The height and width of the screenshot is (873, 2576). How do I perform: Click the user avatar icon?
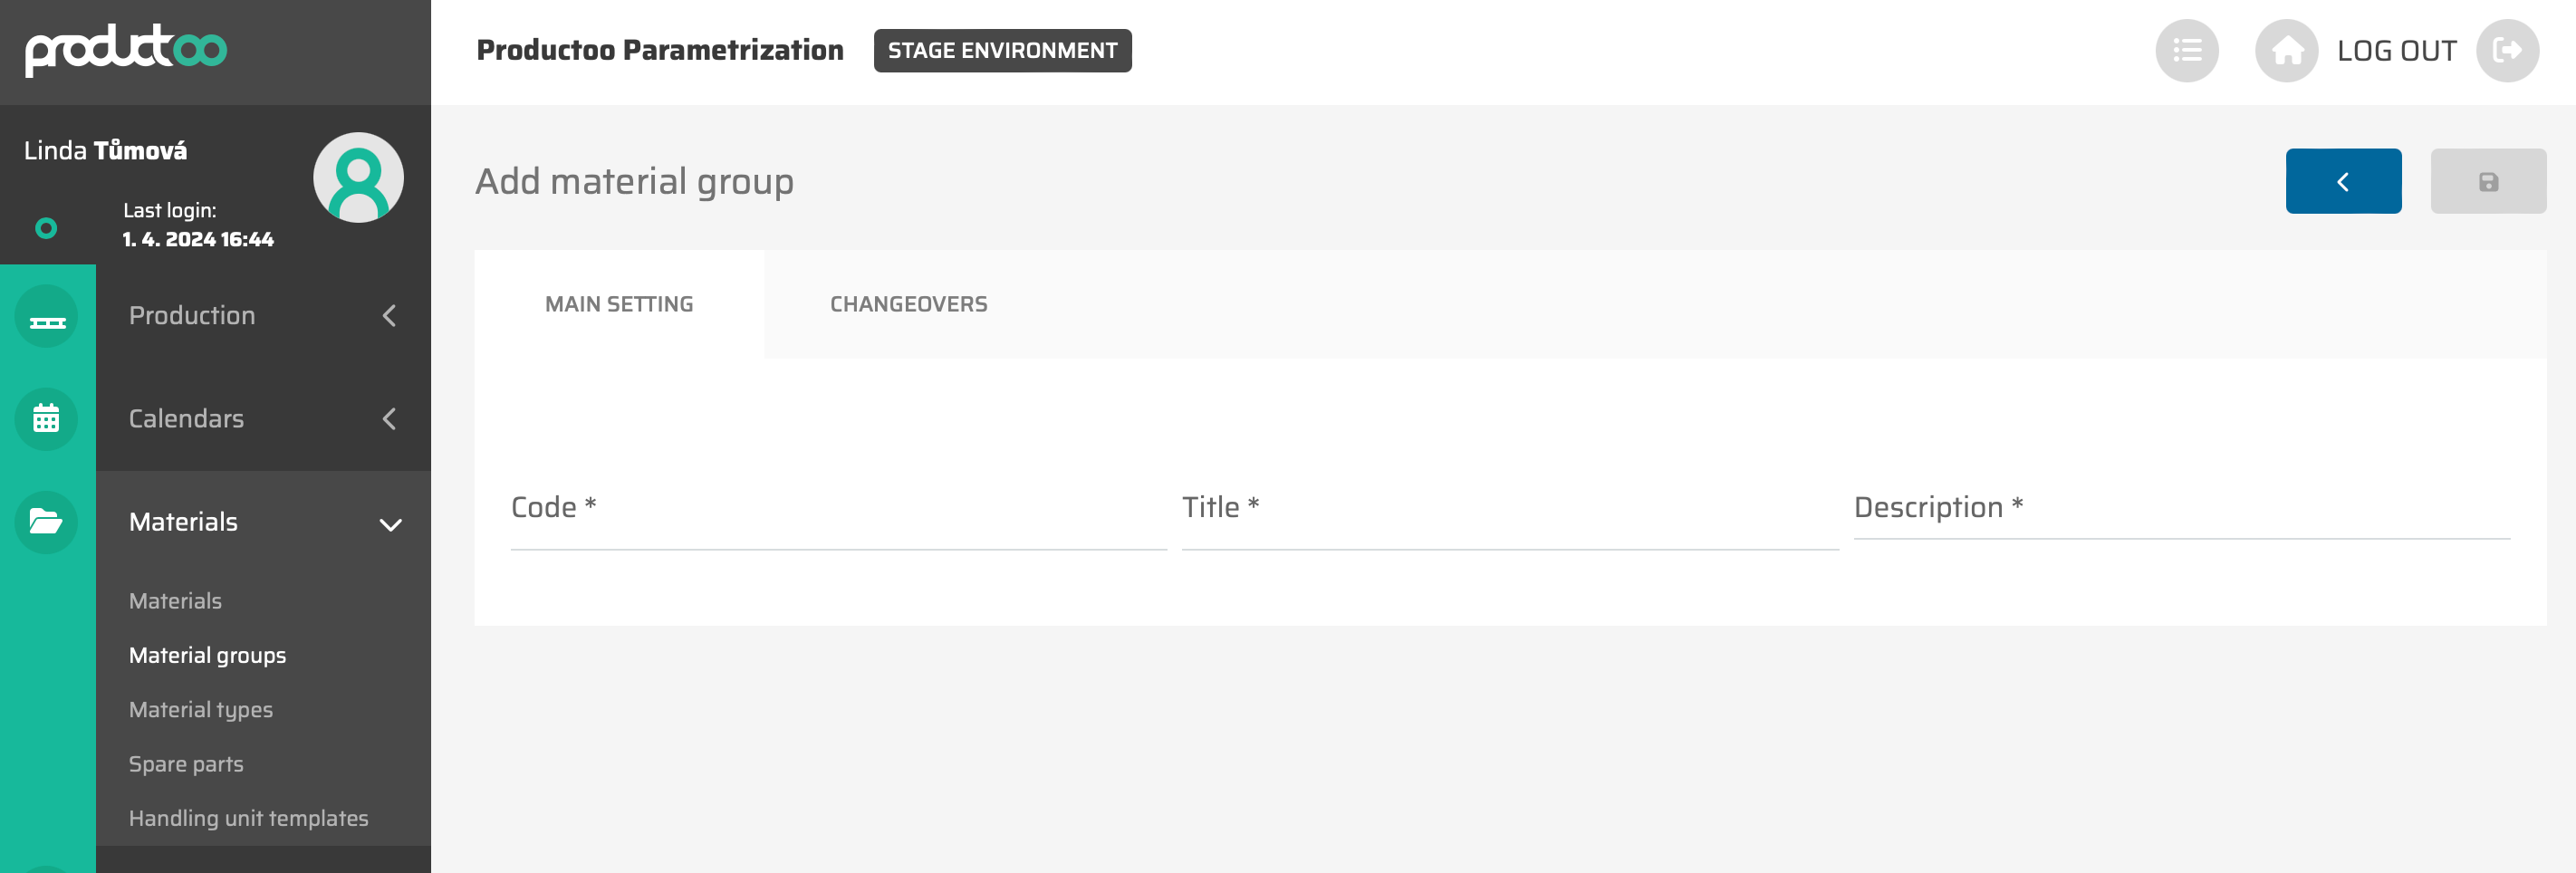coord(358,177)
